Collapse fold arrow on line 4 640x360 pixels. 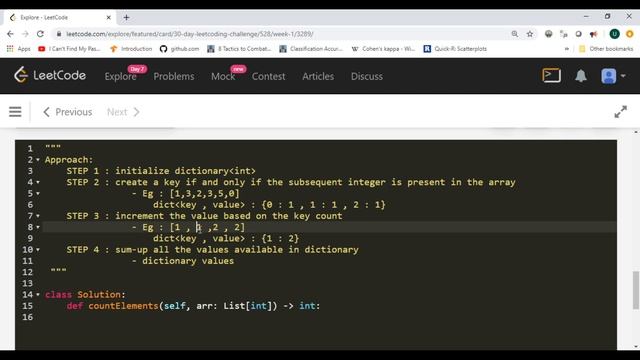click(38, 182)
